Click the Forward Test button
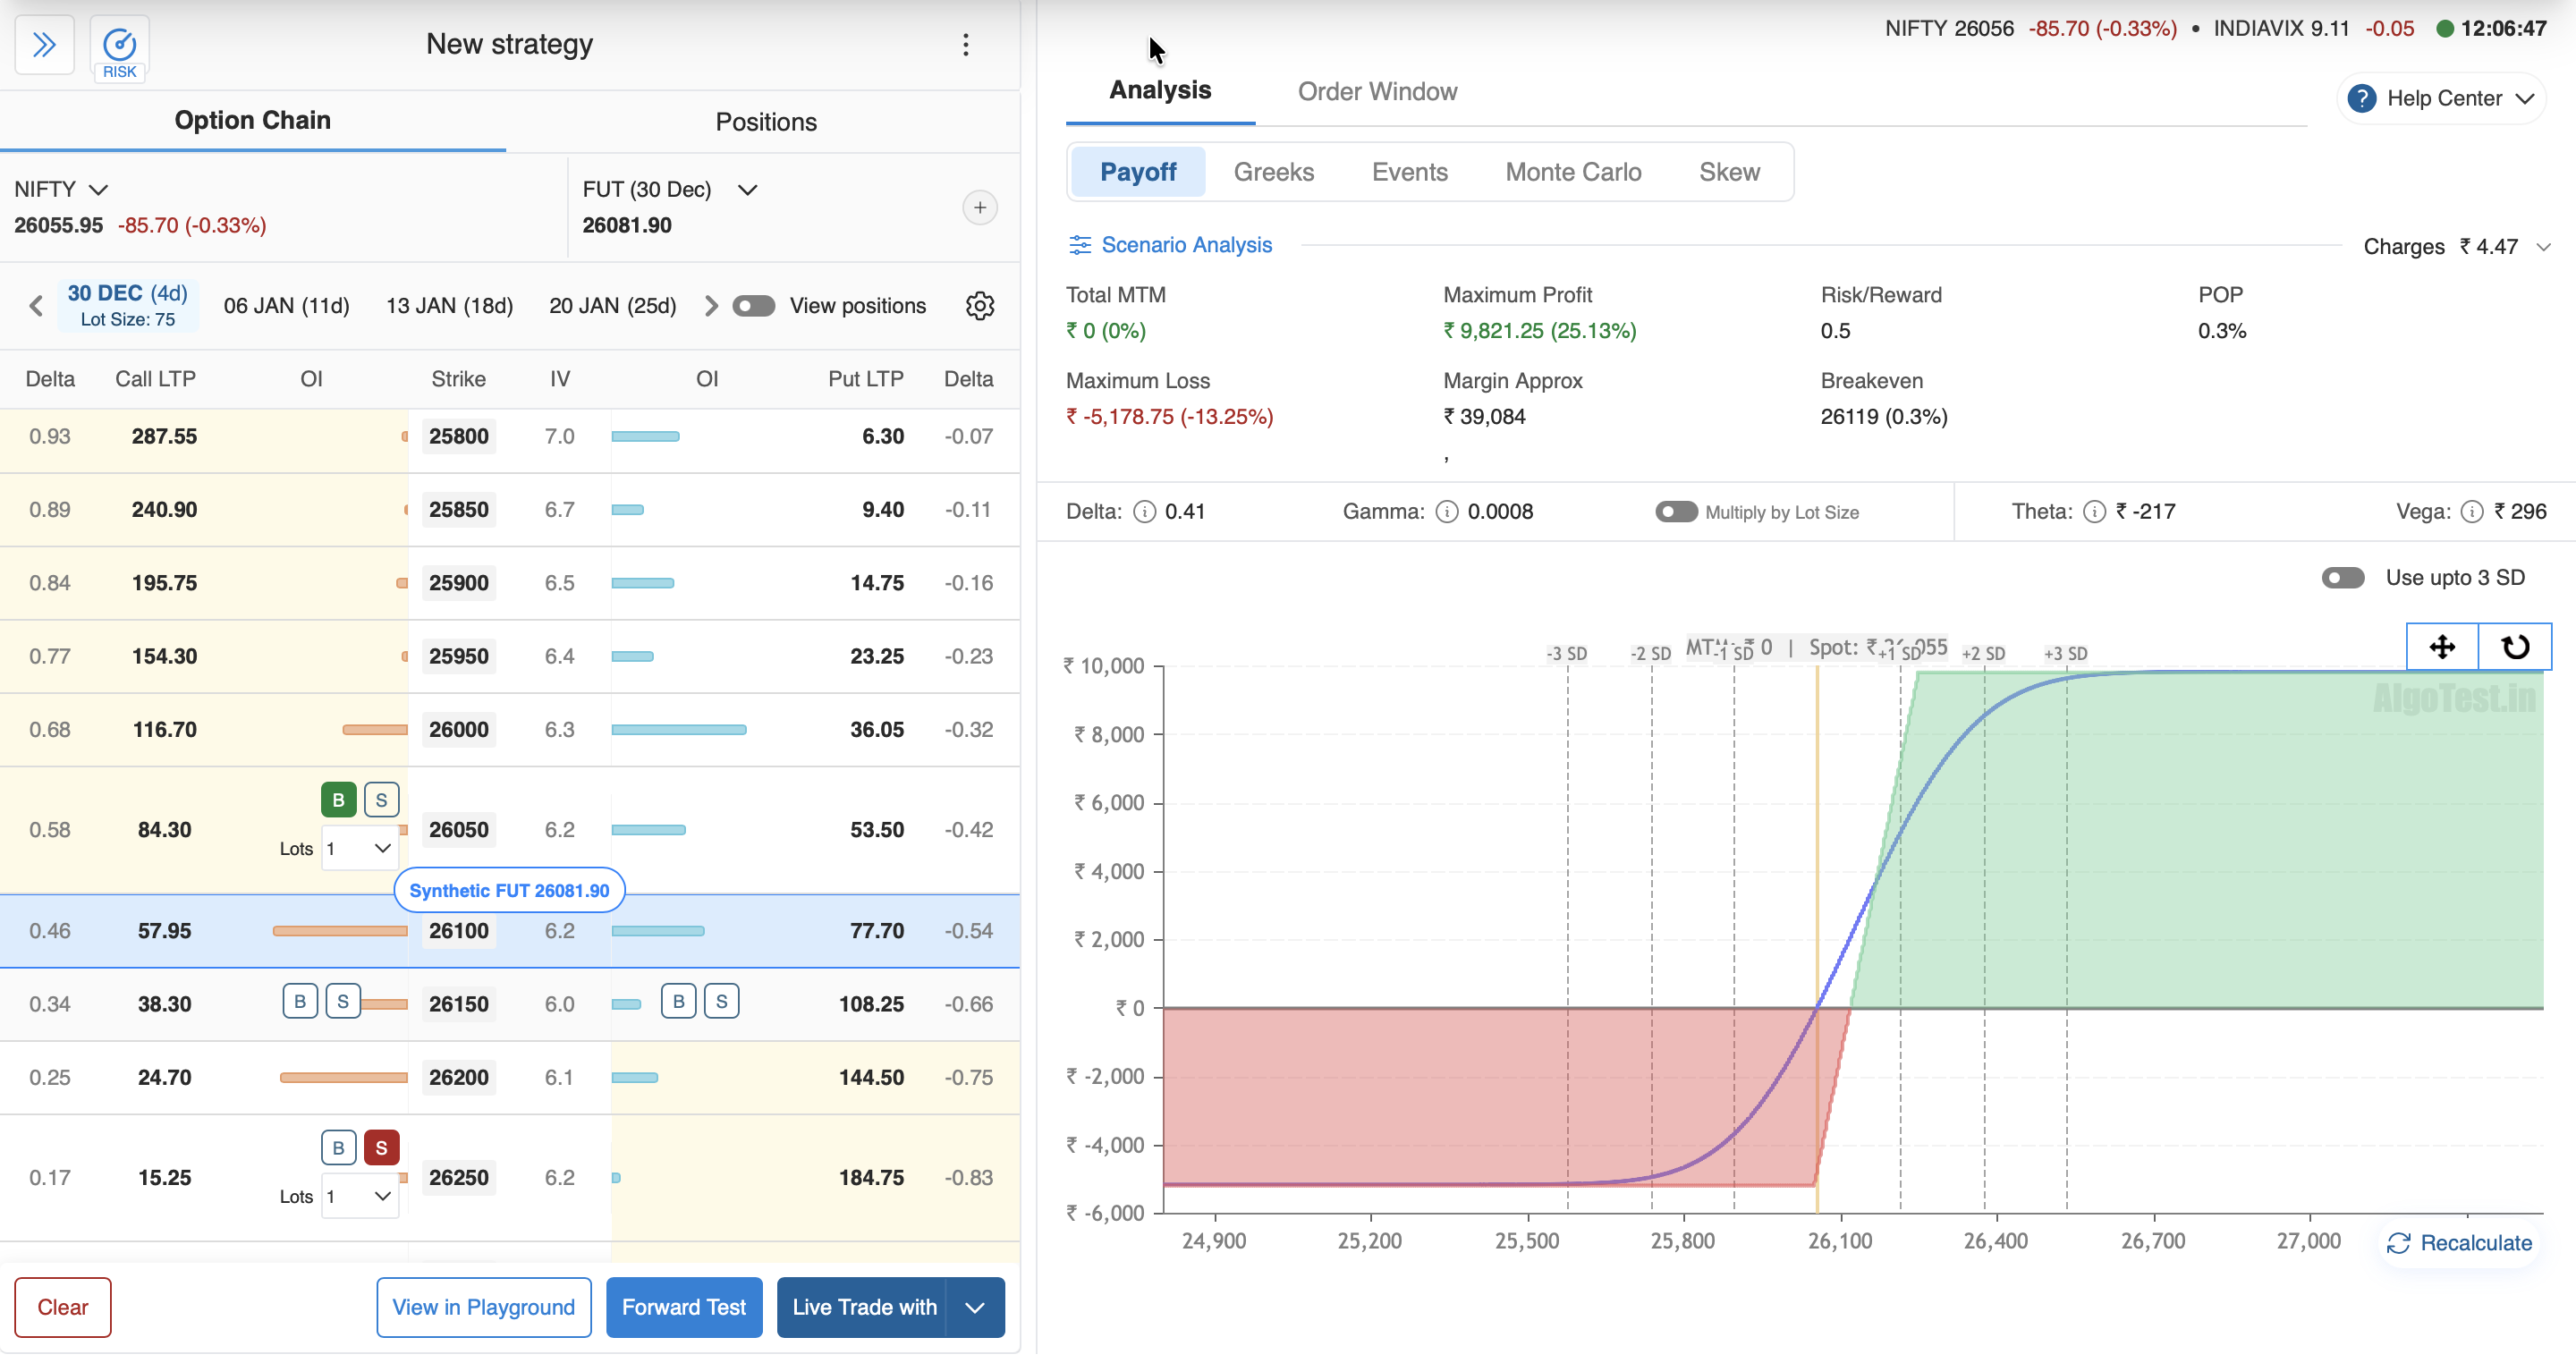2576x1363 pixels. (683, 1307)
